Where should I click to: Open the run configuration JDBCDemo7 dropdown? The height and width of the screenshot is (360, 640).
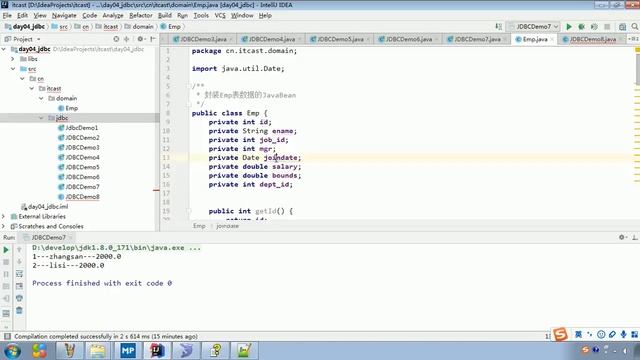[x=533, y=27]
